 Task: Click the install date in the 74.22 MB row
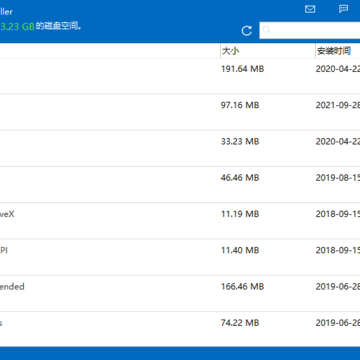tap(338, 323)
